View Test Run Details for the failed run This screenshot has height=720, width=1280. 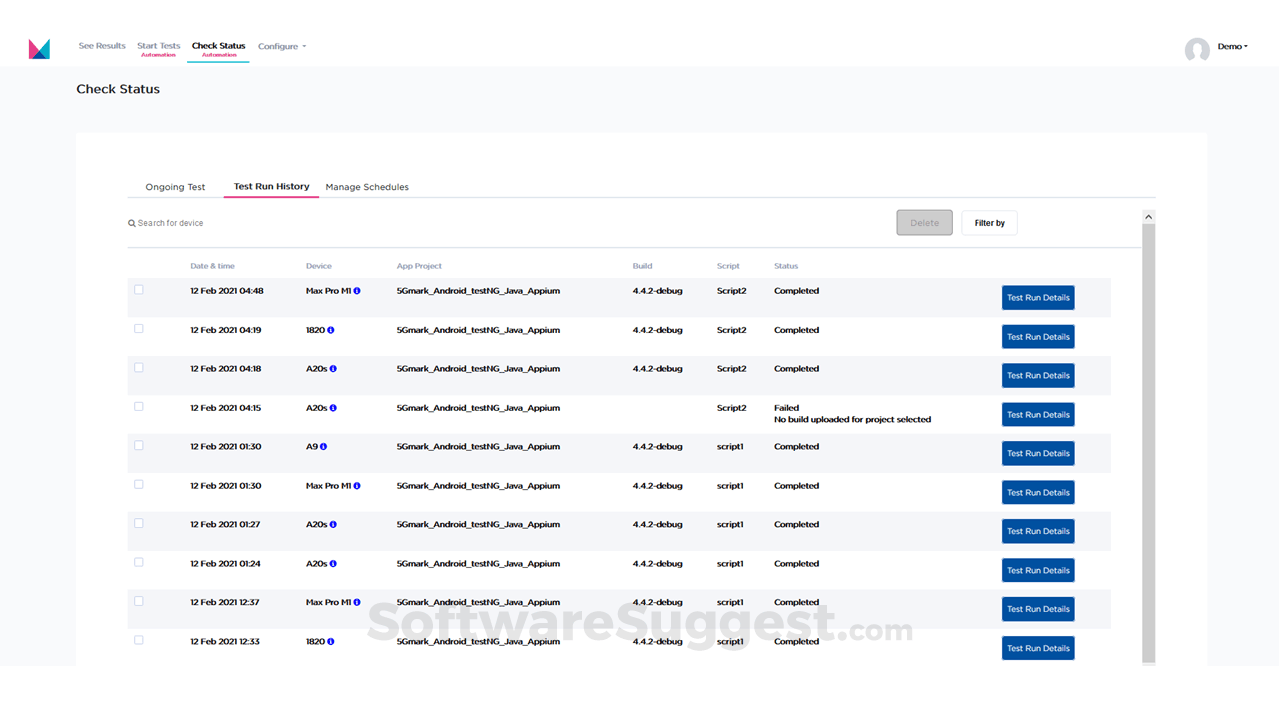point(1038,414)
